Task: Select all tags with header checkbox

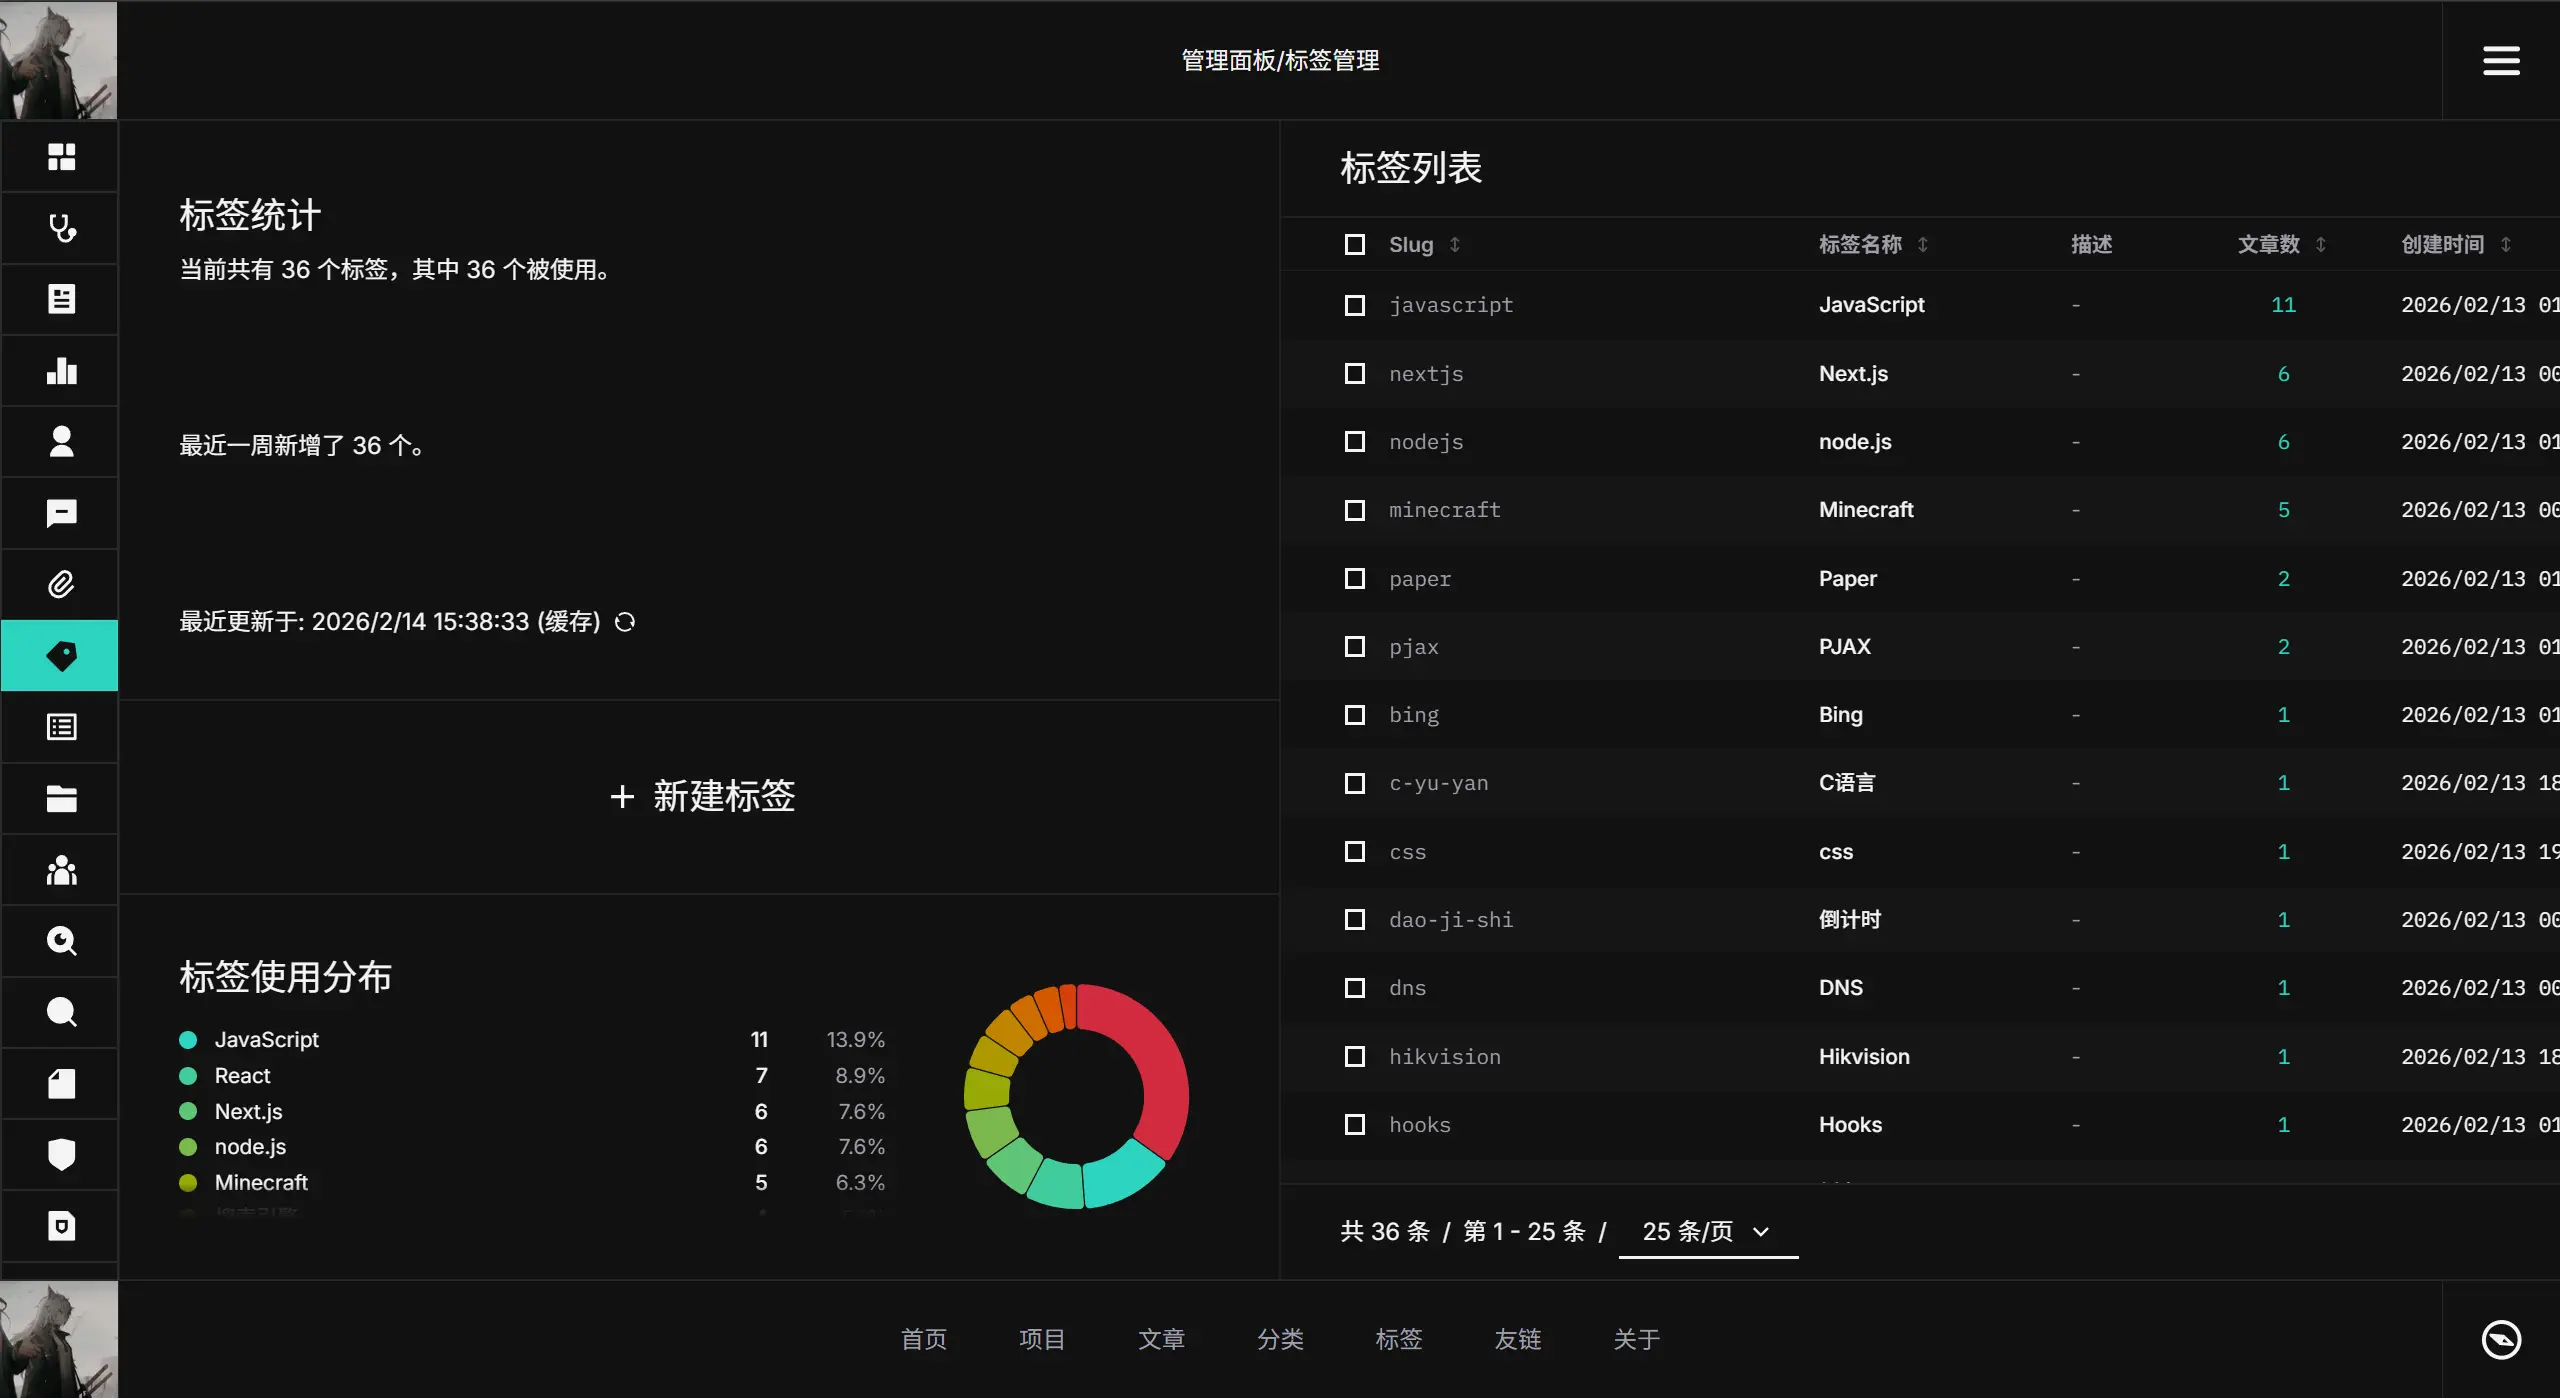Action: 1354,245
